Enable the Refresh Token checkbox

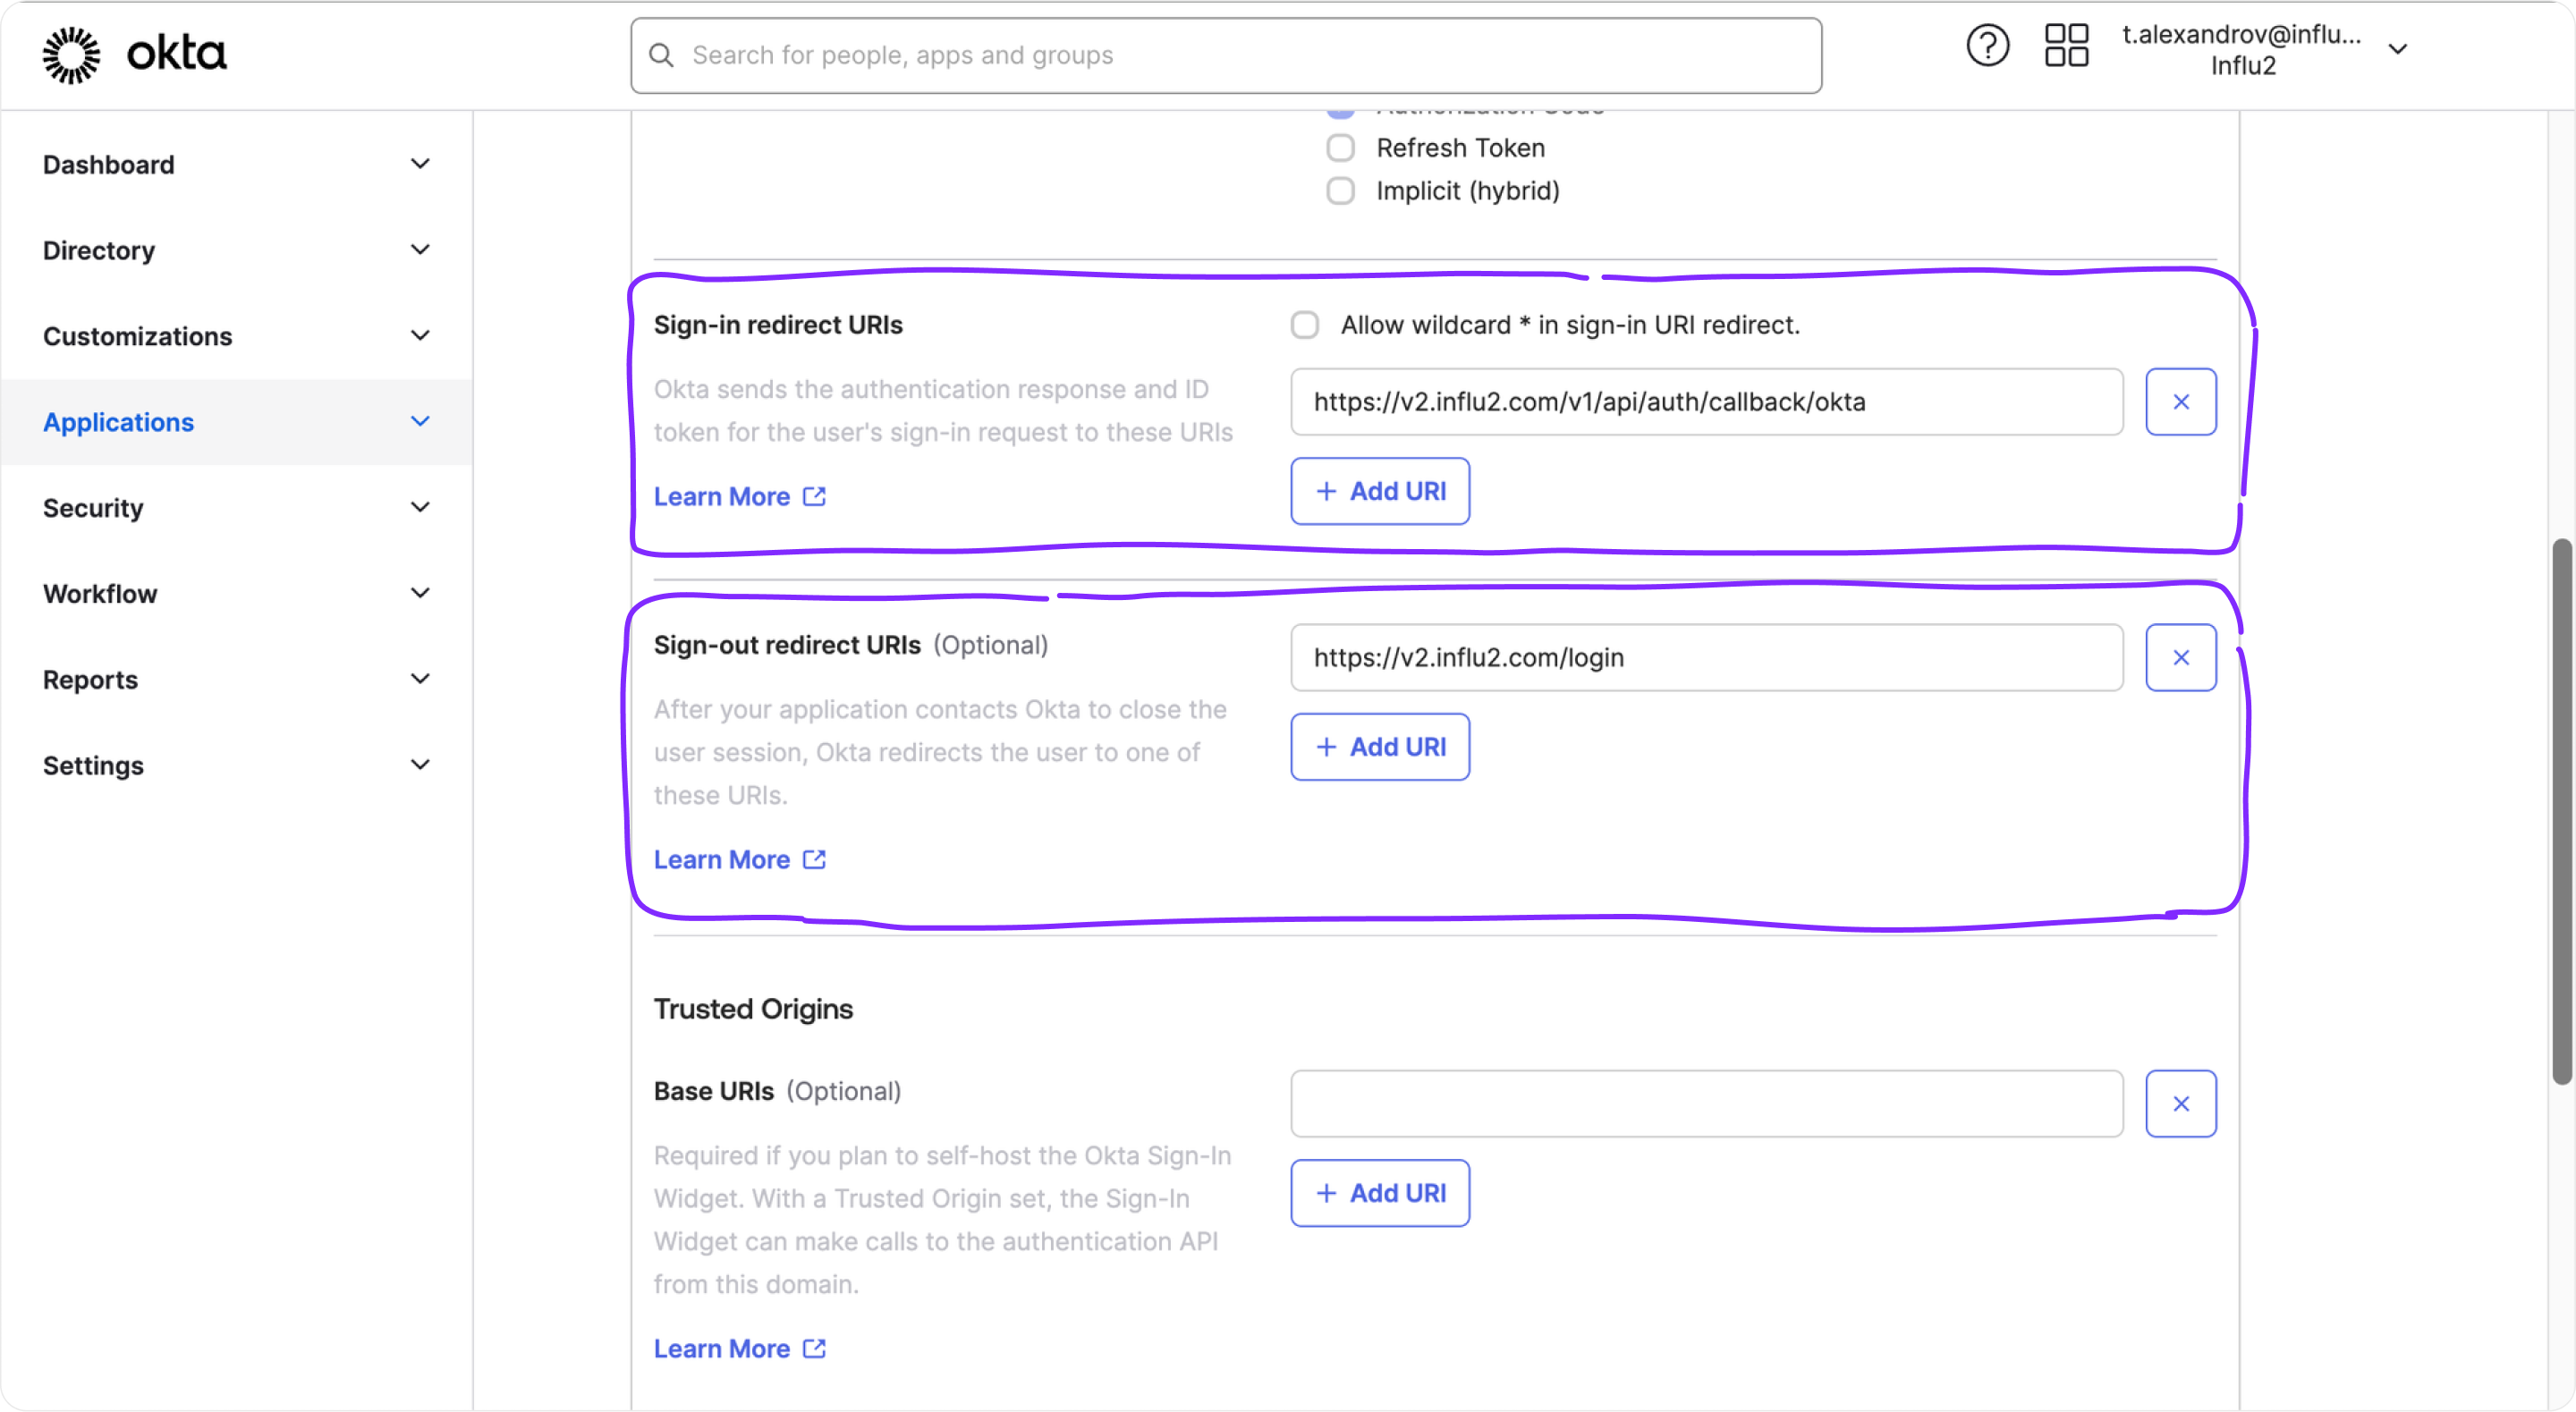click(x=1340, y=148)
